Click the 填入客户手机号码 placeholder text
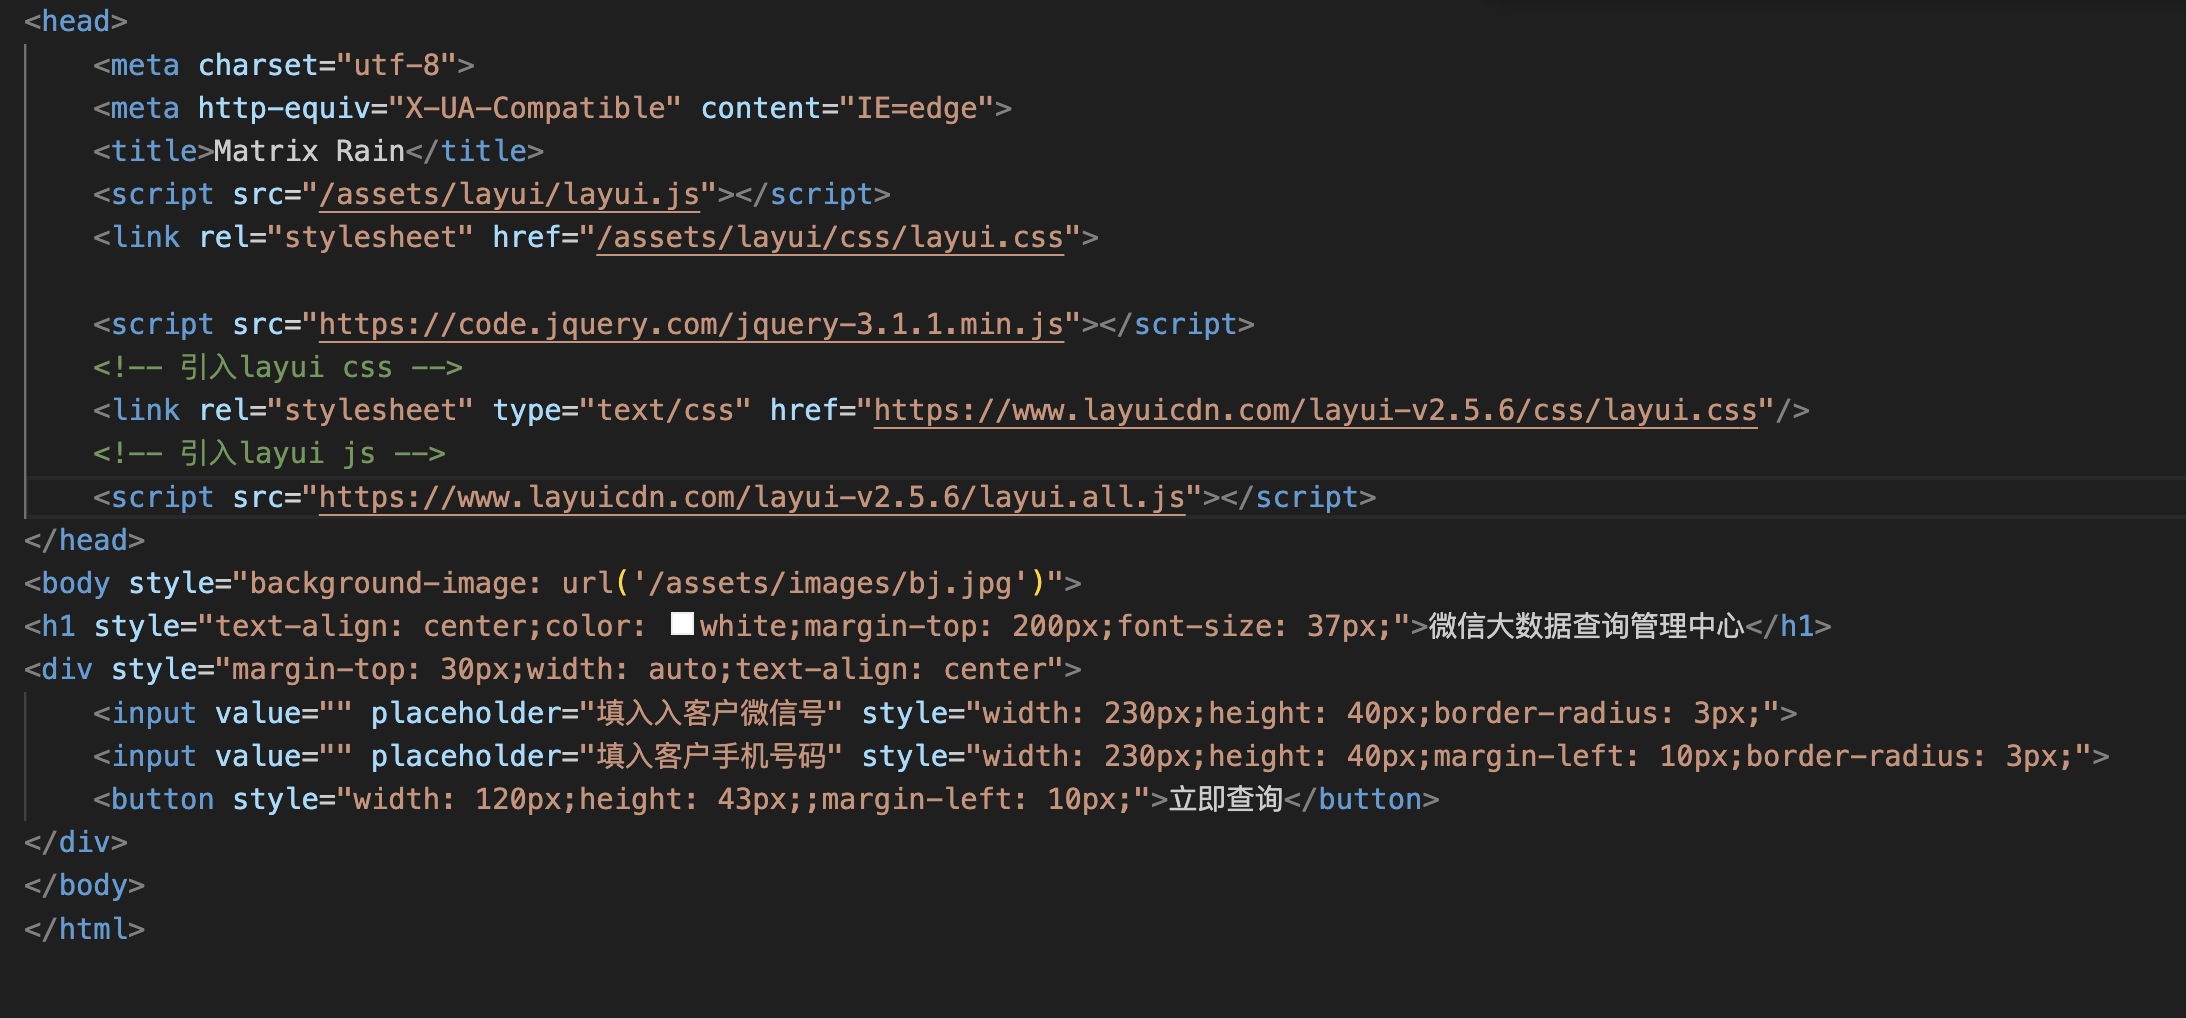Viewport: 2186px width, 1018px height. pyautogui.click(x=711, y=756)
